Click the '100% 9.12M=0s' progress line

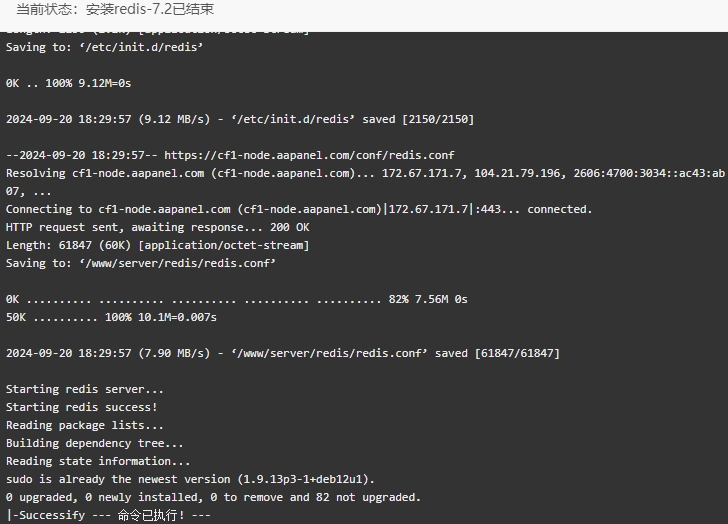pos(68,83)
